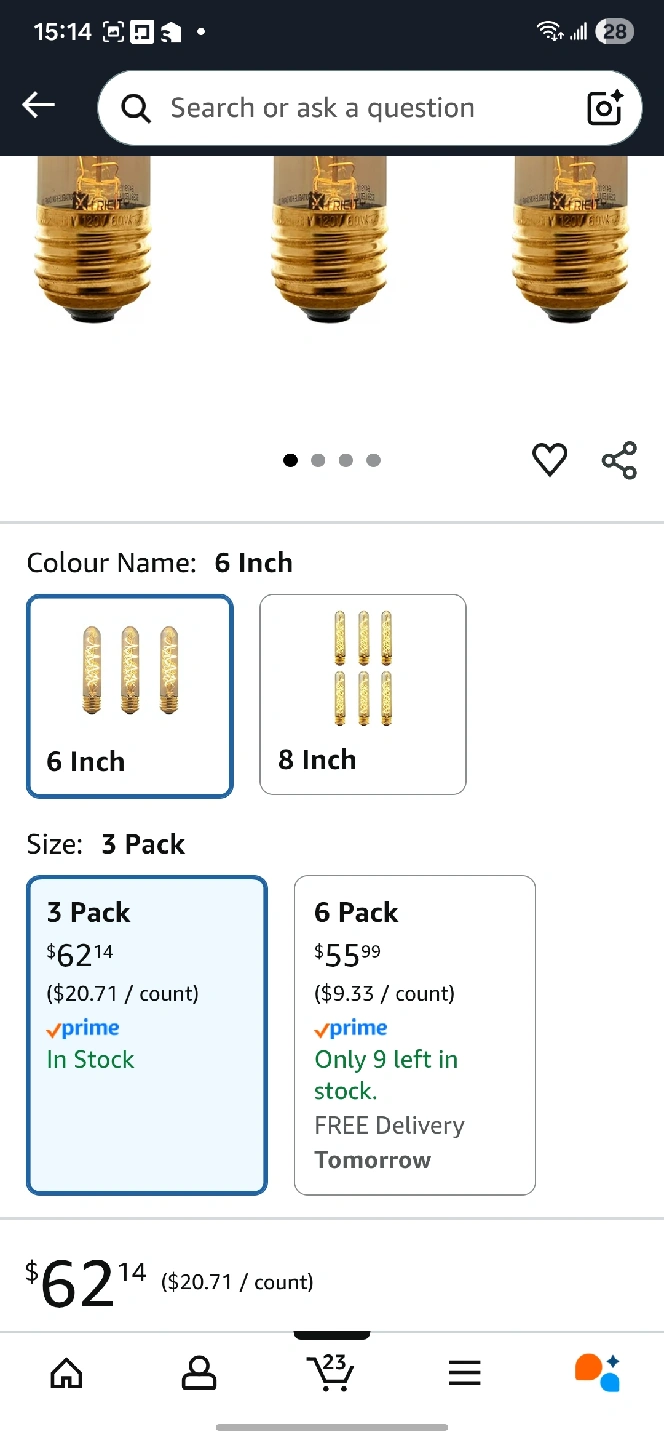Open hamburger menu icon
664x1440 pixels.
[x=464, y=1373]
